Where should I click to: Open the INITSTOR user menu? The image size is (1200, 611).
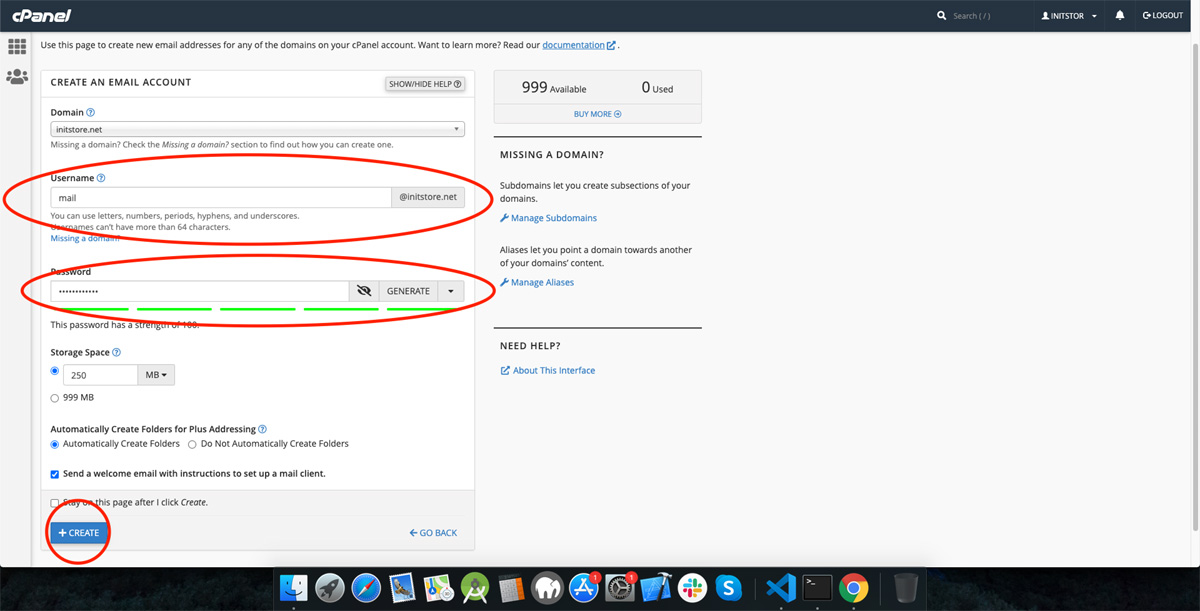[1069, 16]
